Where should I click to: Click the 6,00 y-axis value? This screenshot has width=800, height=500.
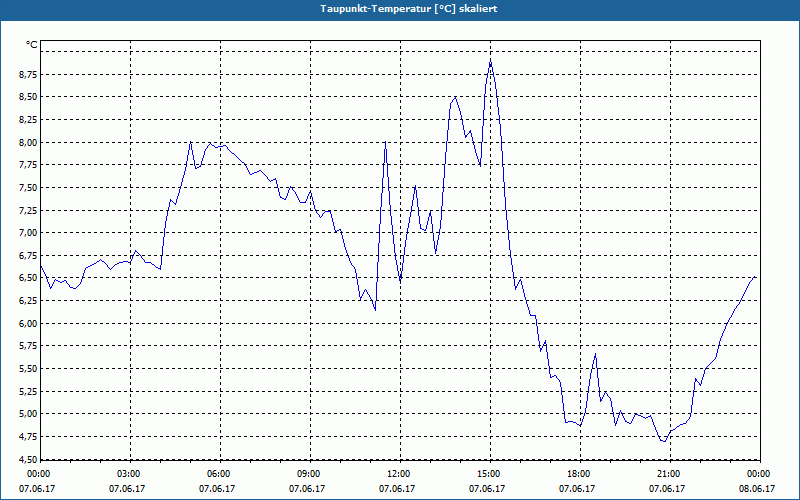[27, 323]
